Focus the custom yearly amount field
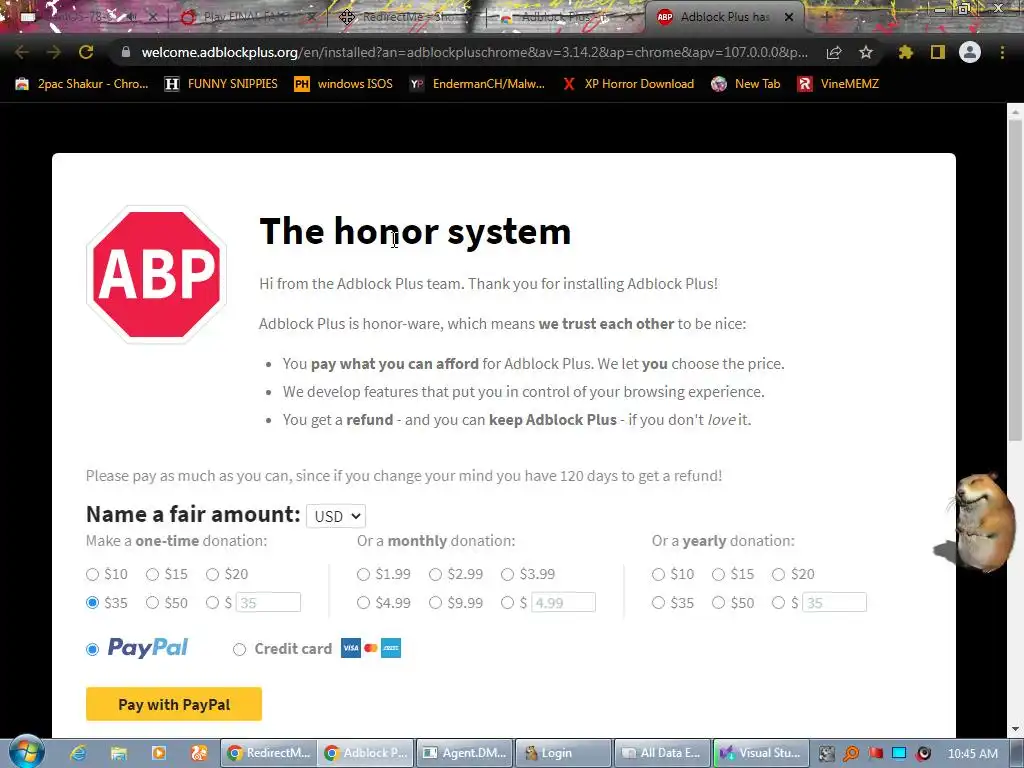 [x=835, y=602]
